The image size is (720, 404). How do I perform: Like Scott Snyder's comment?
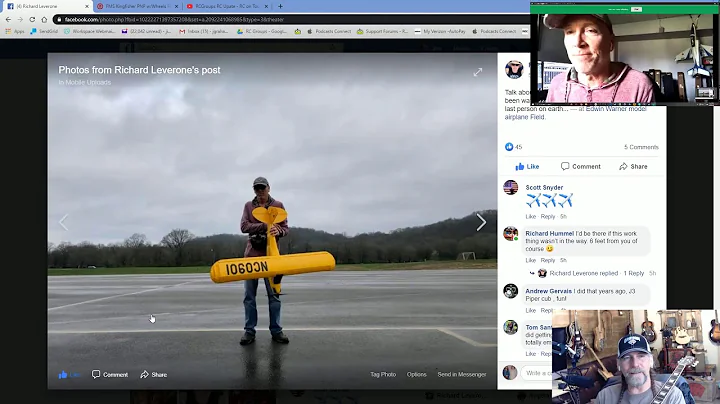tap(530, 217)
